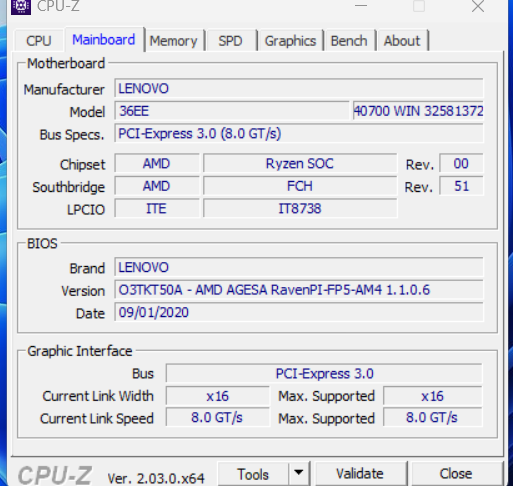The image size is (513, 486).
Task: Expand the Tools dropdown arrow
Action: click(299, 473)
